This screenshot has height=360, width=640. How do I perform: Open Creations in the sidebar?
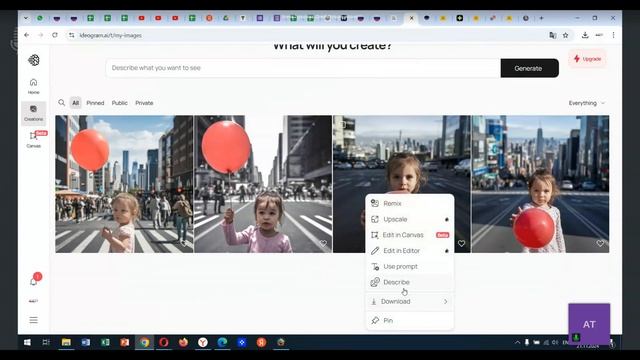click(33, 113)
